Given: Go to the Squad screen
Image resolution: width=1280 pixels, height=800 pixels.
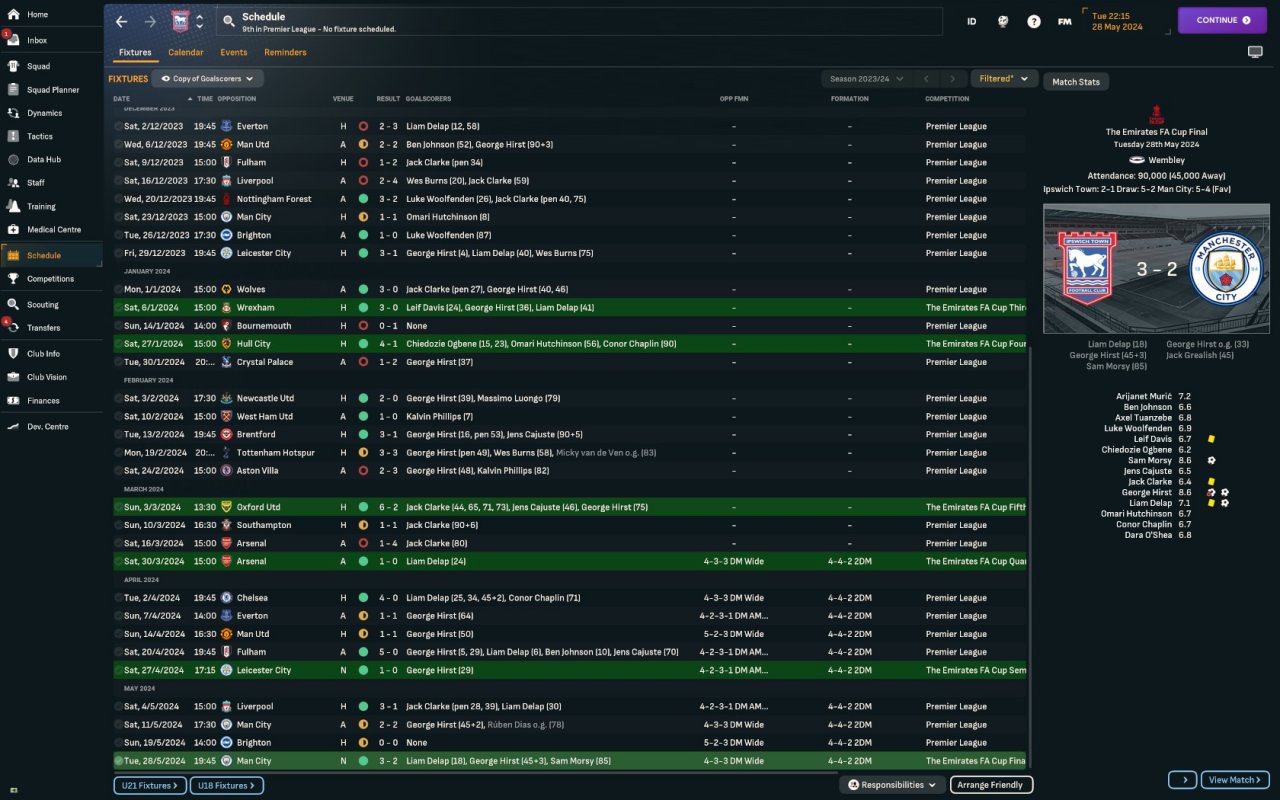Looking at the screenshot, I should pyautogui.click(x=38, y=66).
